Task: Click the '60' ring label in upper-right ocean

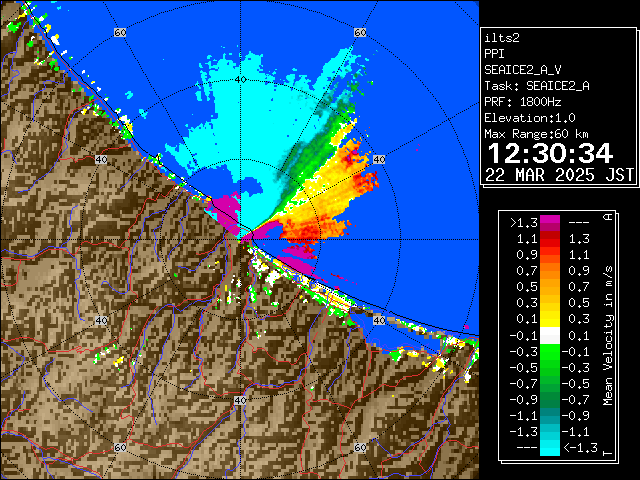Action: coord(360,32)
